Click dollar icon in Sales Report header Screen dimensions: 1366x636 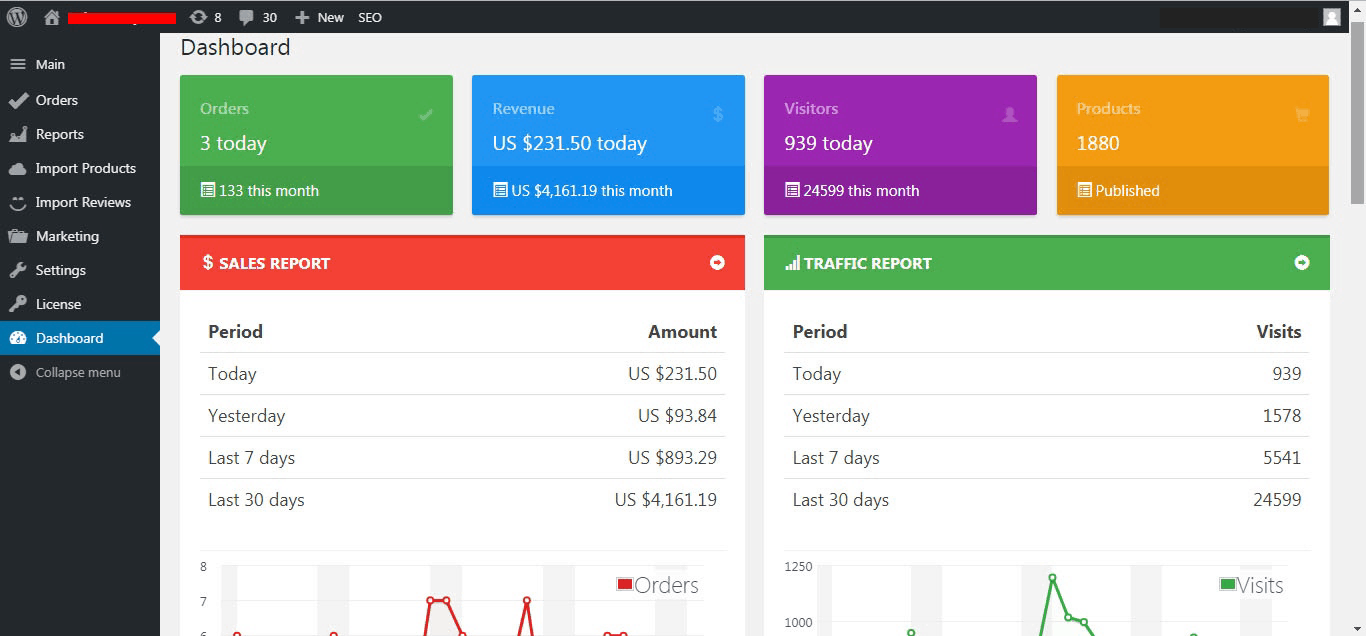(x=208, y=262)
